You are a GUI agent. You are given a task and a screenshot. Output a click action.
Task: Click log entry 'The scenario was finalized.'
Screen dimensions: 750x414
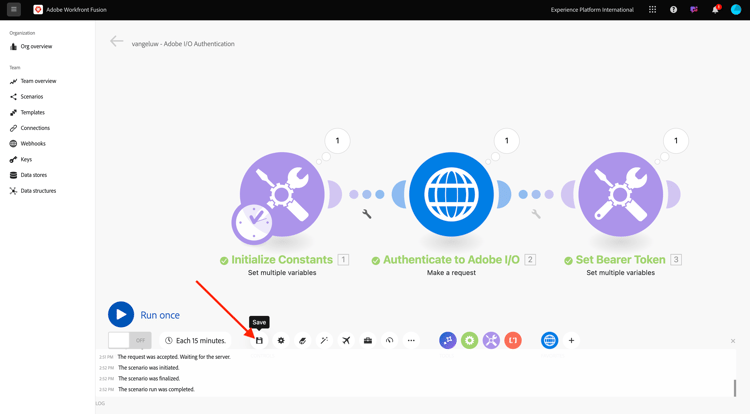(x=149, y=379)
